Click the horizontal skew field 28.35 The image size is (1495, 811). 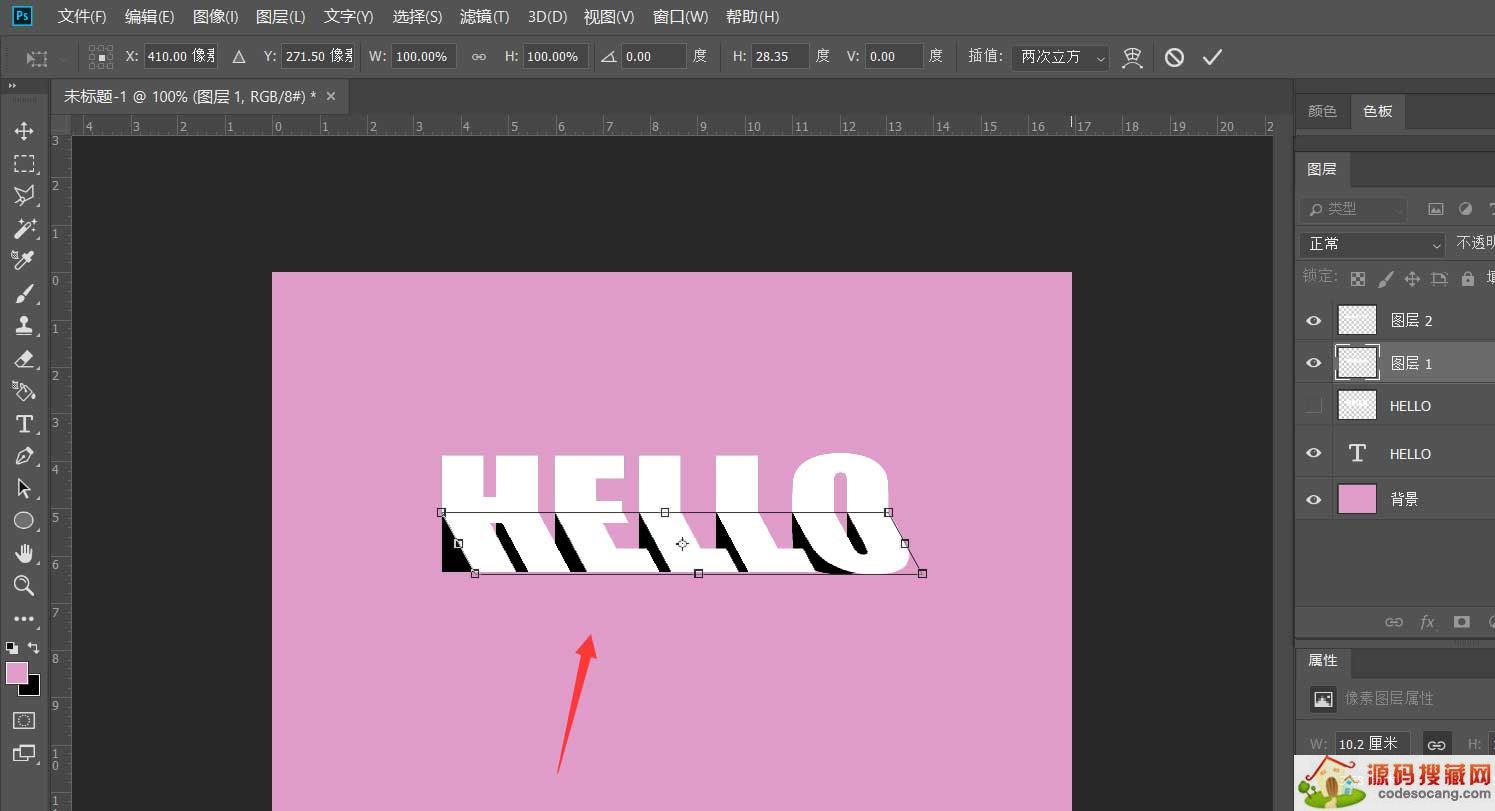click(780, 57)
